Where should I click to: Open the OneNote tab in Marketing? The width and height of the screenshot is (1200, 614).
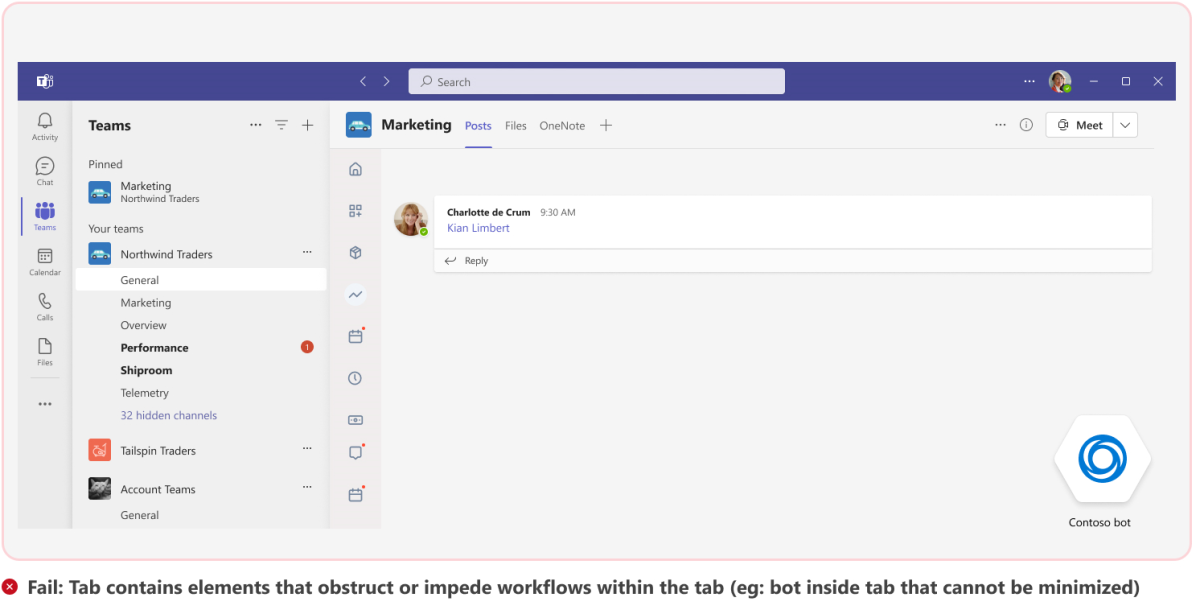click(561, 126)
